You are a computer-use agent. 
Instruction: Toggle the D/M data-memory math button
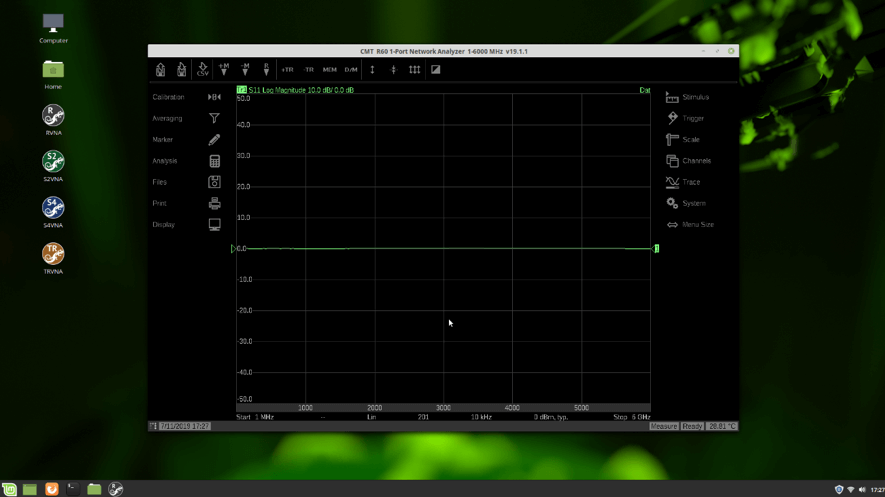click(x=351, y=70)
